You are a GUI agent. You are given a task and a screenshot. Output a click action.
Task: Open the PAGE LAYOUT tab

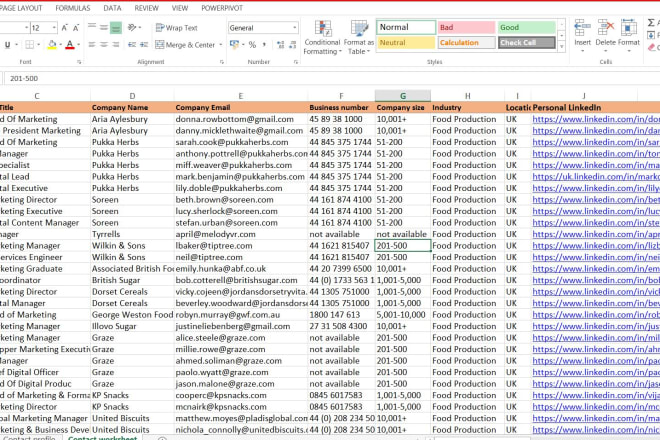[x=21, y=8]
